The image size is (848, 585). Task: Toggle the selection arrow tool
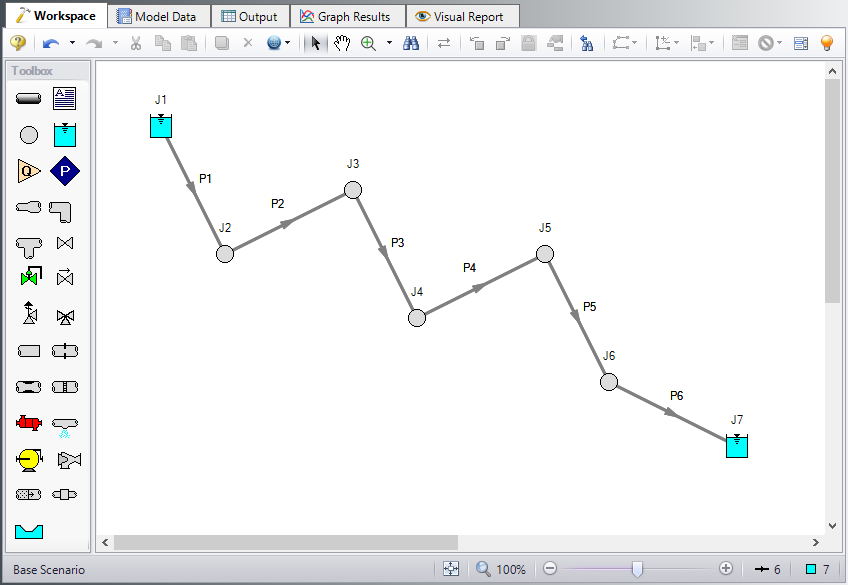314,44
